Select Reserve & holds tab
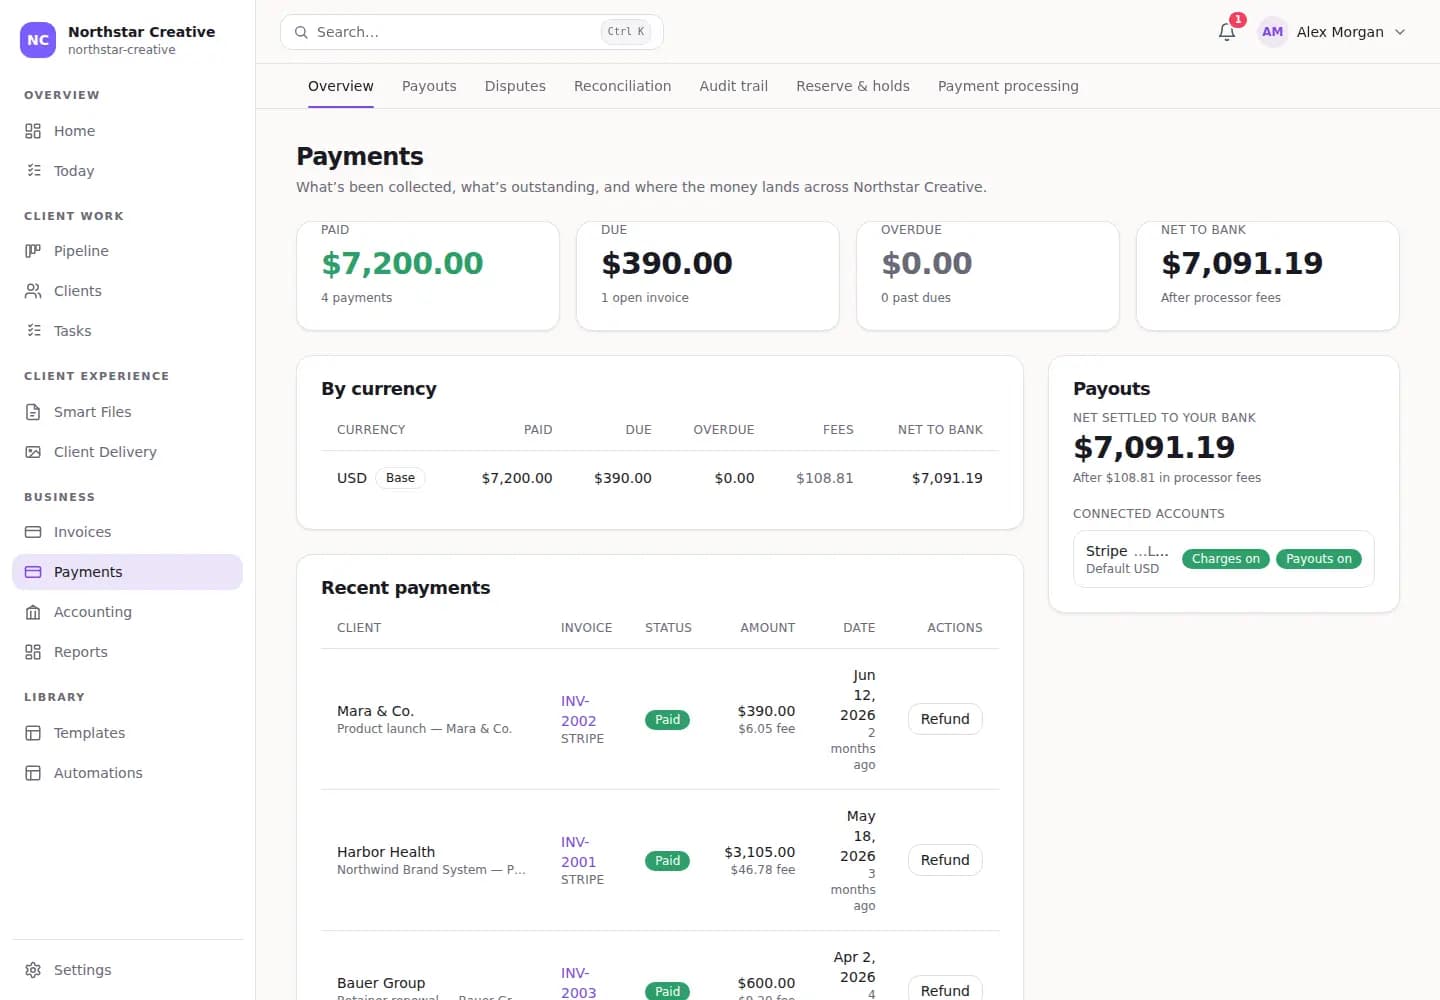The image size is (1440, 1000). (853, 86)
